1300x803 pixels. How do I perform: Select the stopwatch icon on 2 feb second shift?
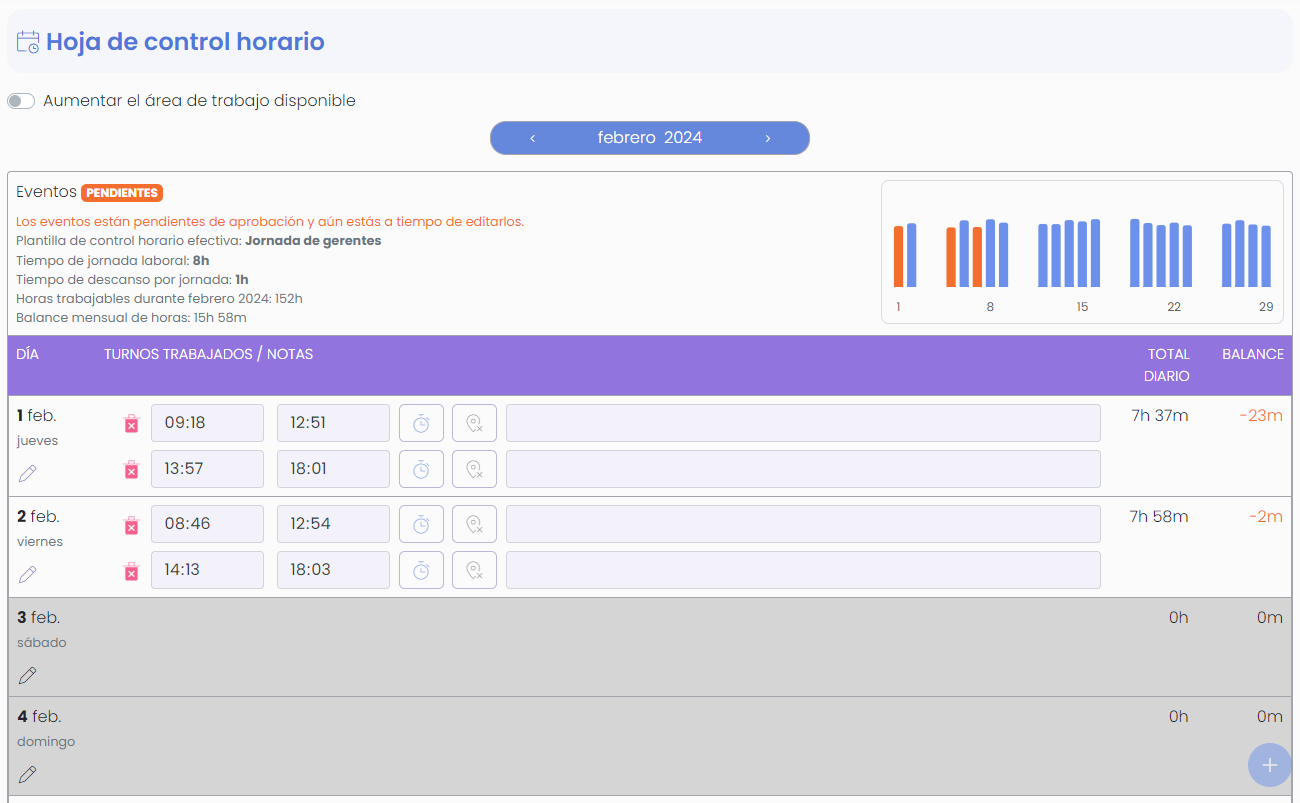pyautogui.click(x=421, y=569)
